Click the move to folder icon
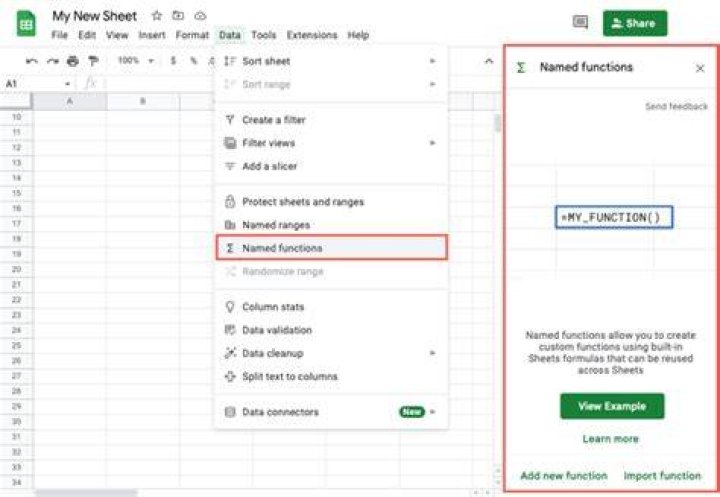Viewport: 720px width, 497px height. [x=178, y=16]
